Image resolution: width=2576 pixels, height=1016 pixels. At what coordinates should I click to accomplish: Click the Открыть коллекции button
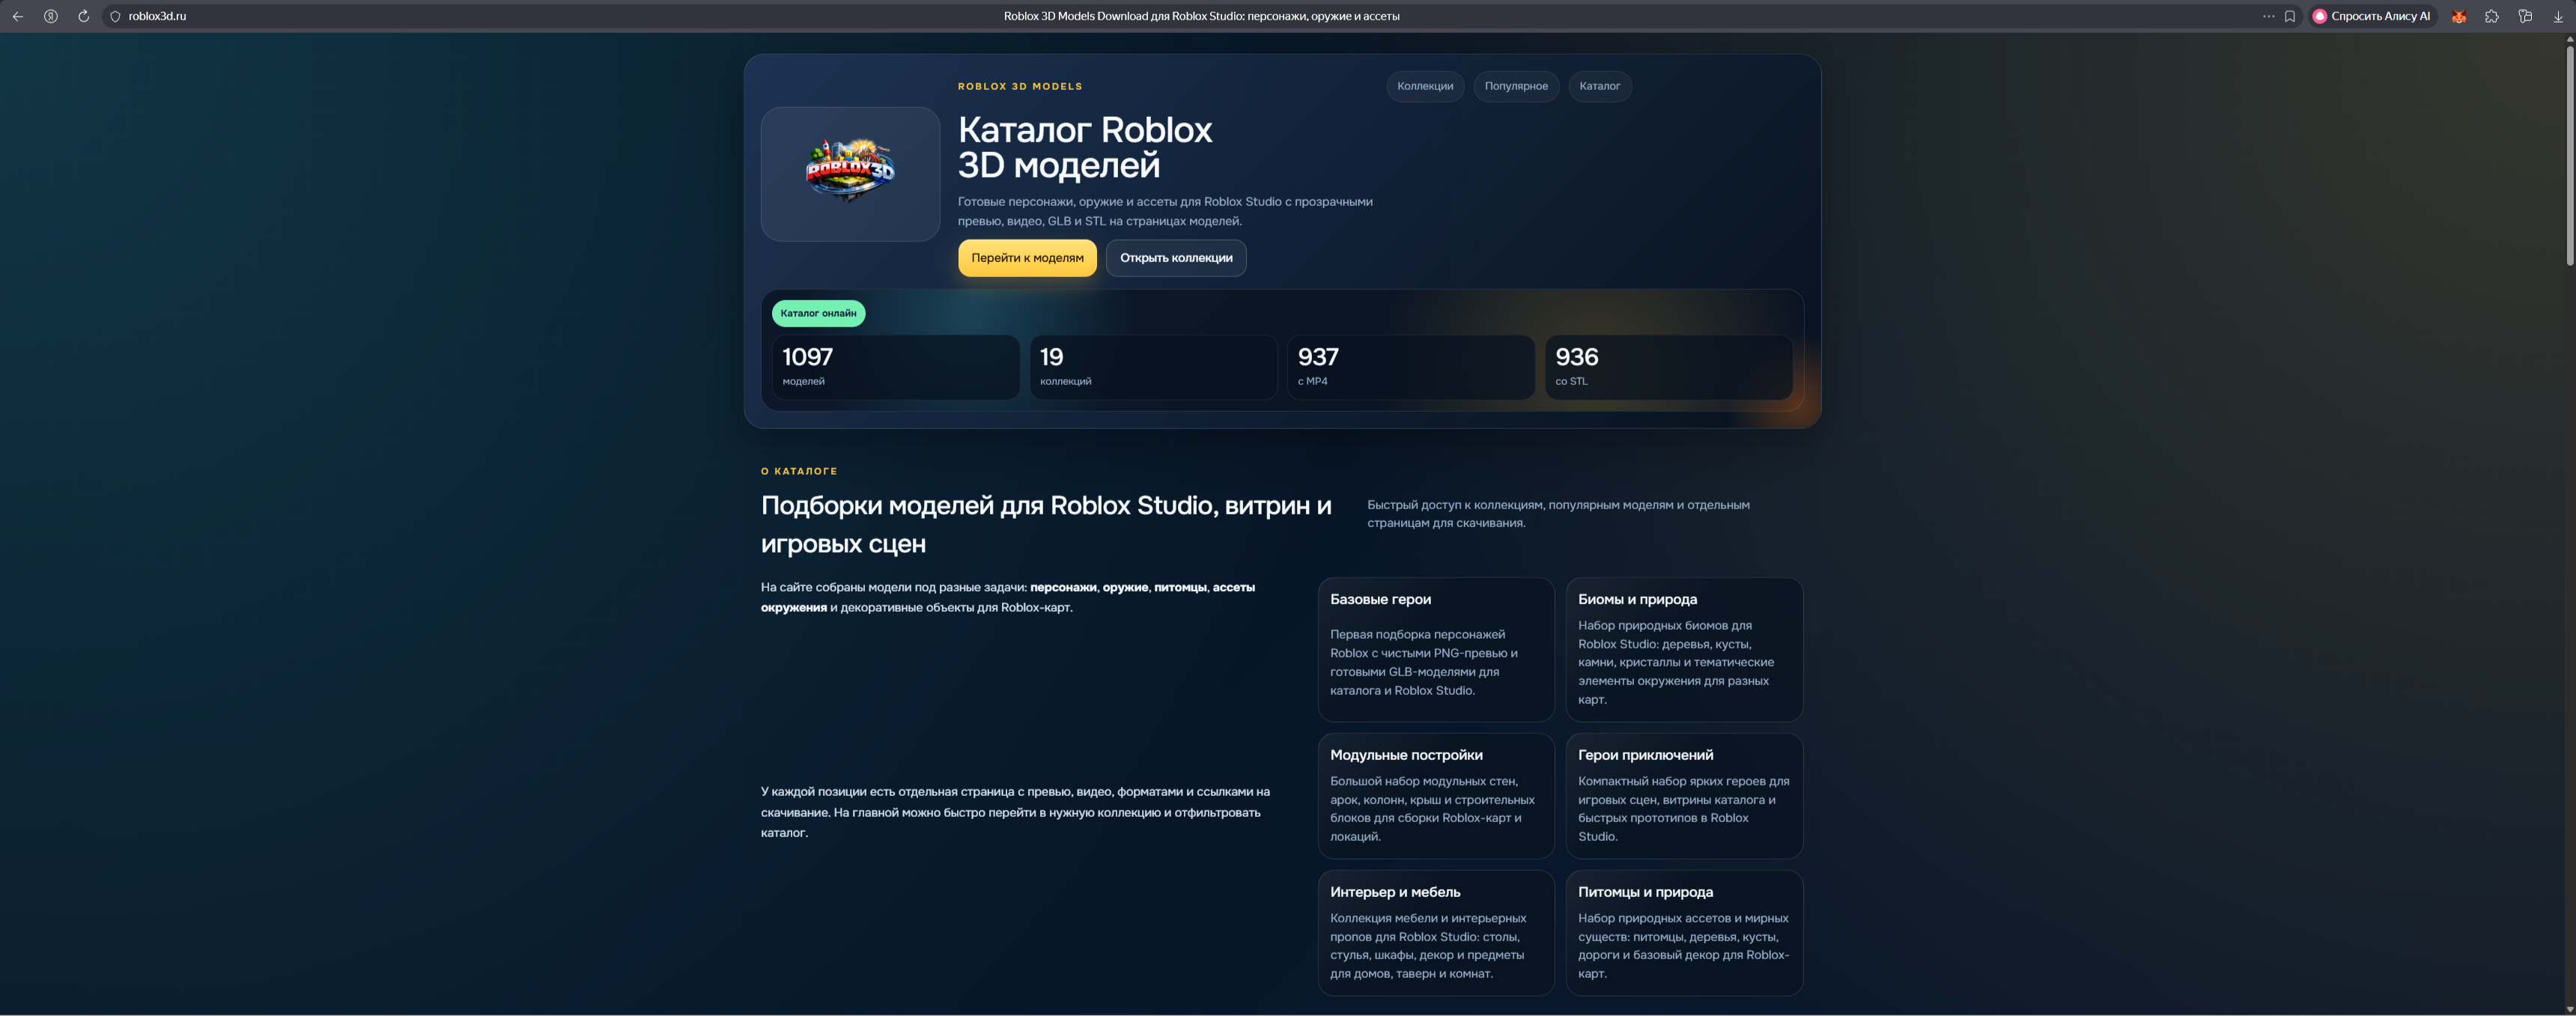pos(1176,258)
